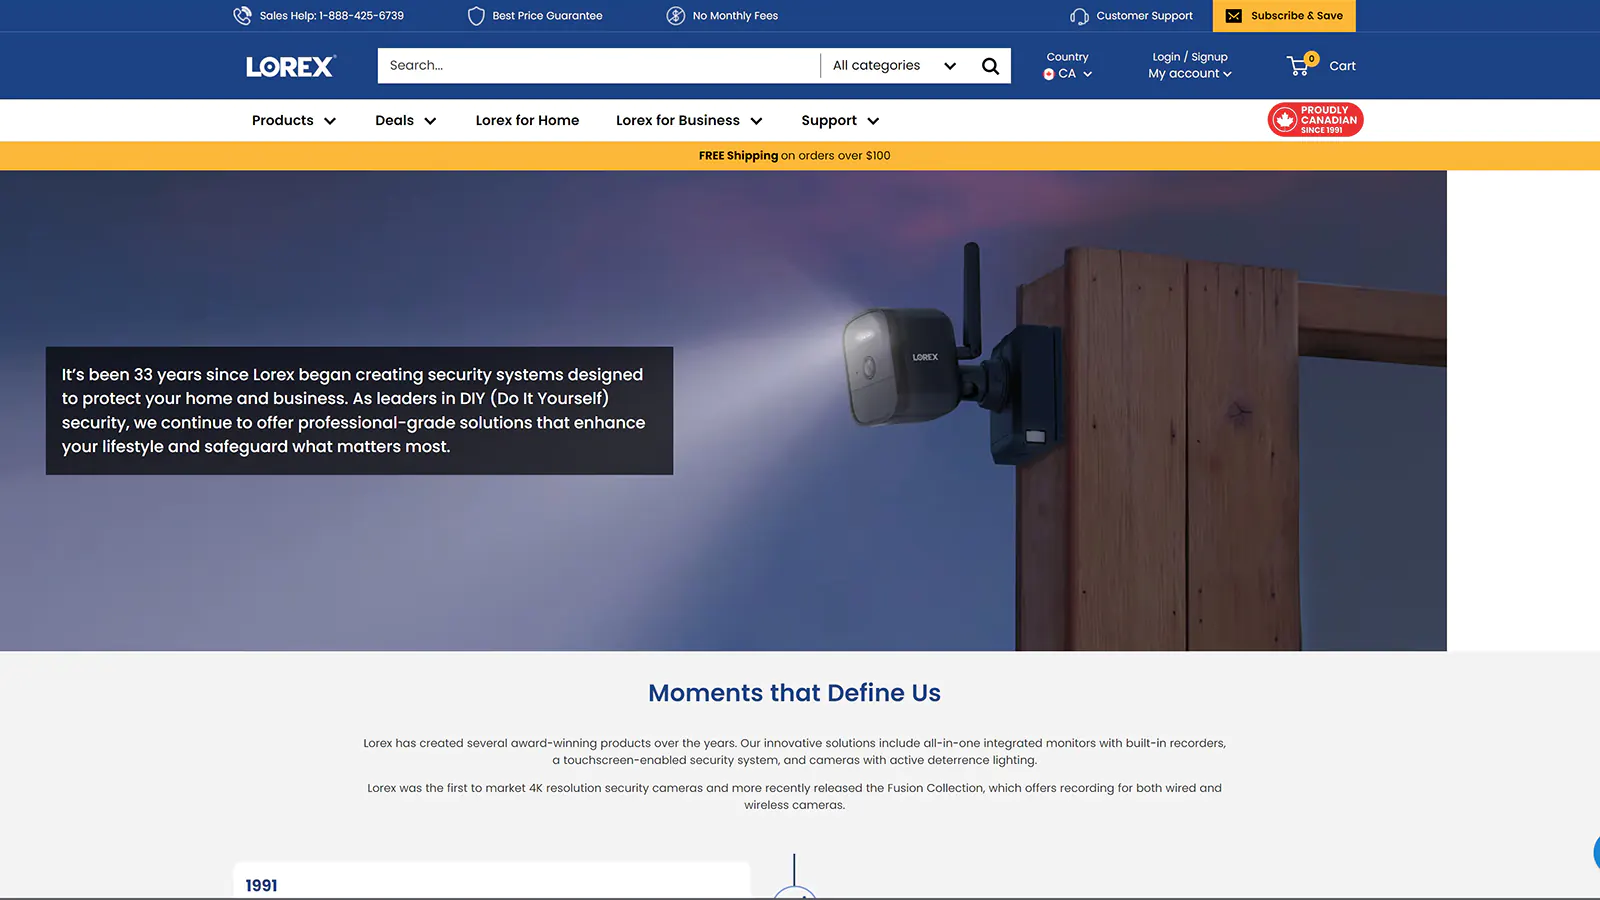1600x900 pixels.
Task: Expand the Deals menu chevron
Action: pos(430,121)
